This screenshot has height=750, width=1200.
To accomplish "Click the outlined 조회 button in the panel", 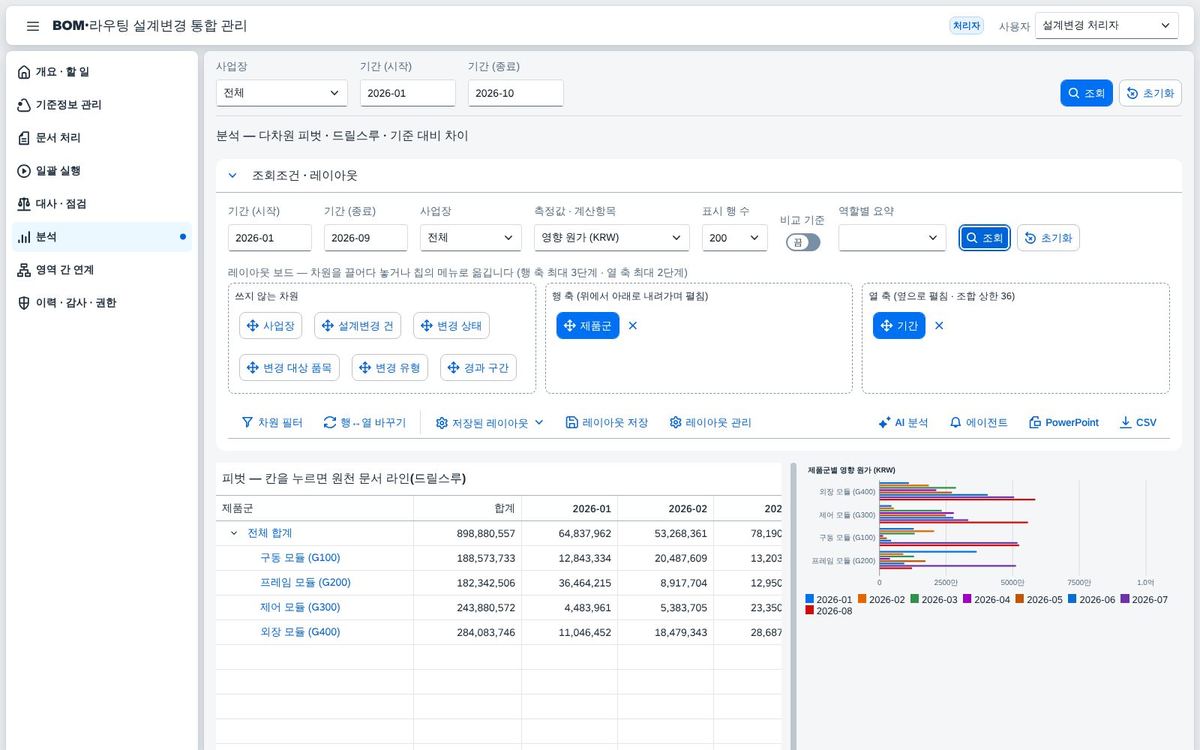I will coord(984,238).
